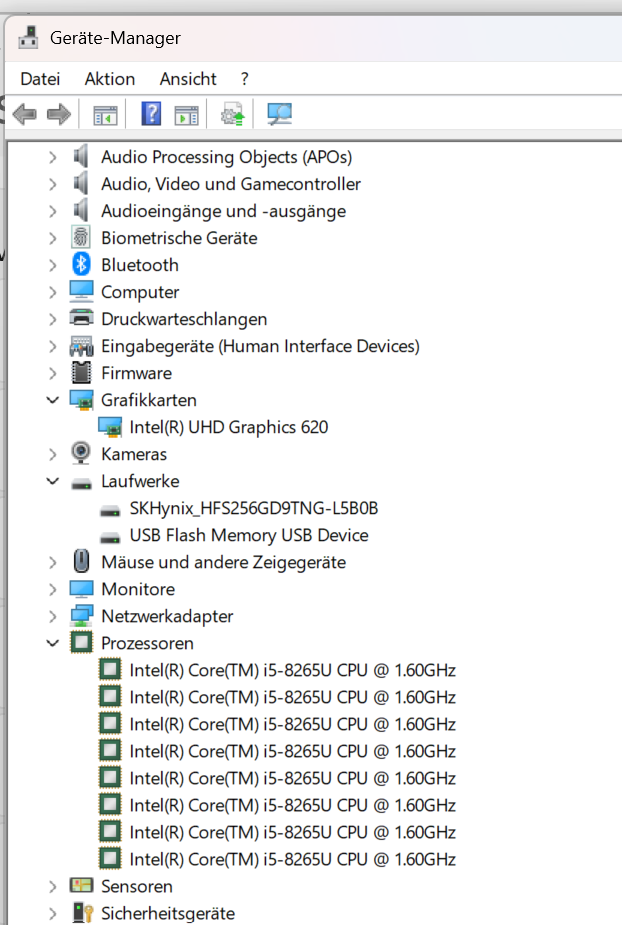
Task: Expand Audioeingänge und -ausgänge node
Action: coord(53,211)
